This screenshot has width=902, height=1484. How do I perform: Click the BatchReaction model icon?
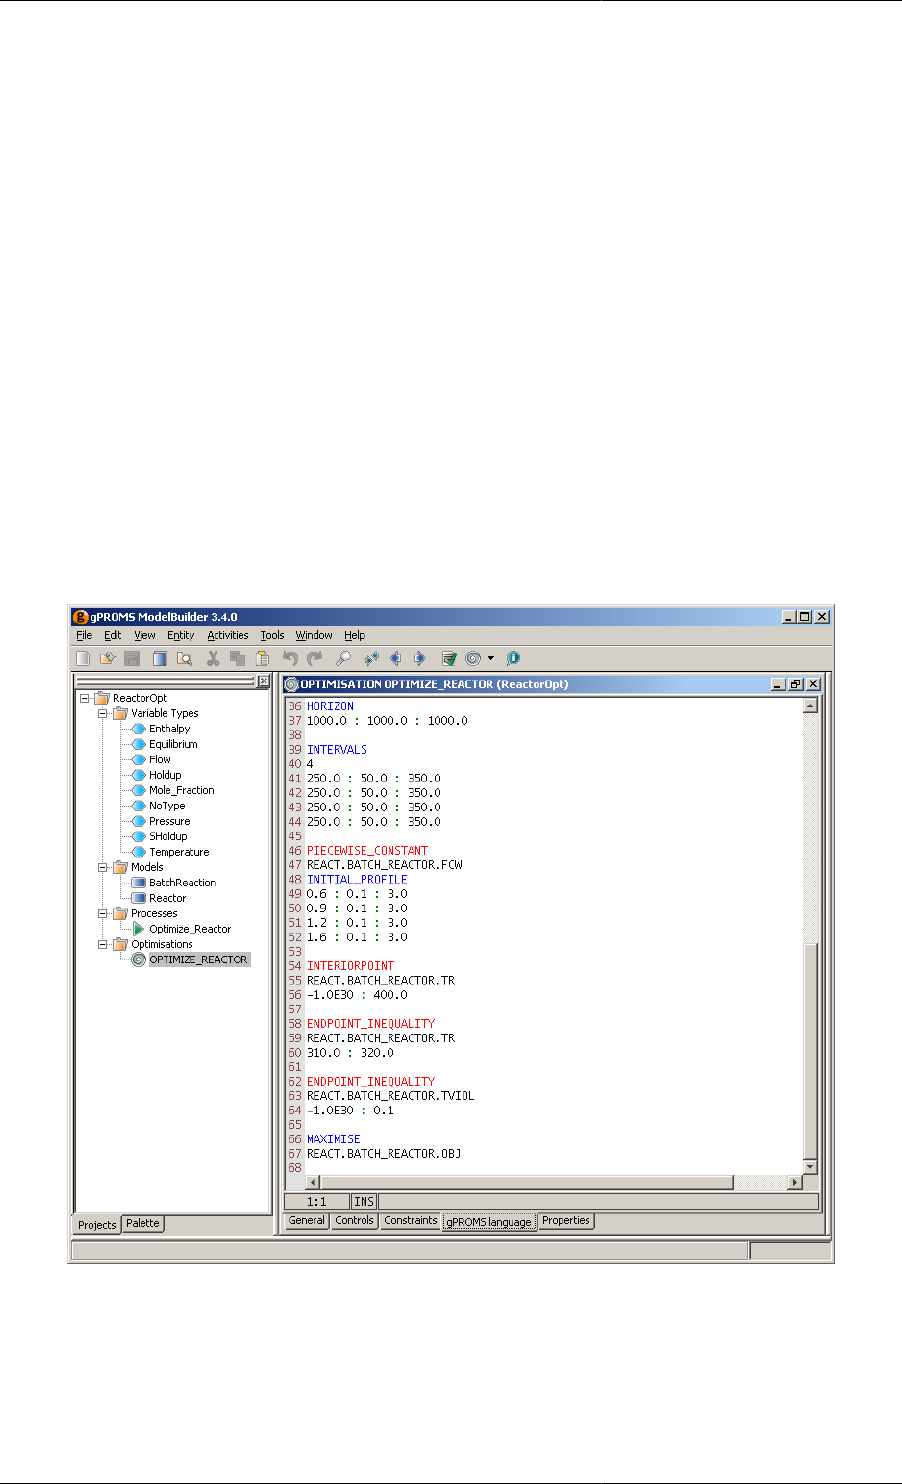click(x=139, y=883)
